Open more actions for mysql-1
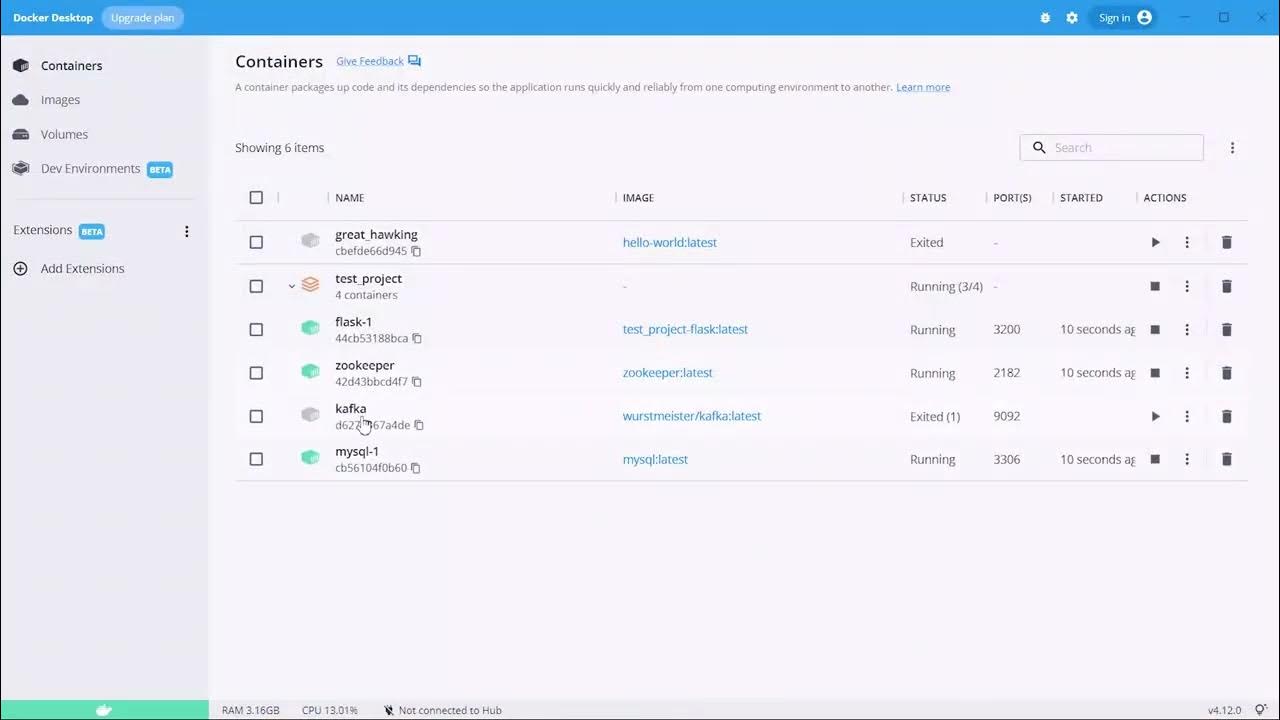The height and width of the screenshot is (720, 1280). click(x=1187, y=459)
